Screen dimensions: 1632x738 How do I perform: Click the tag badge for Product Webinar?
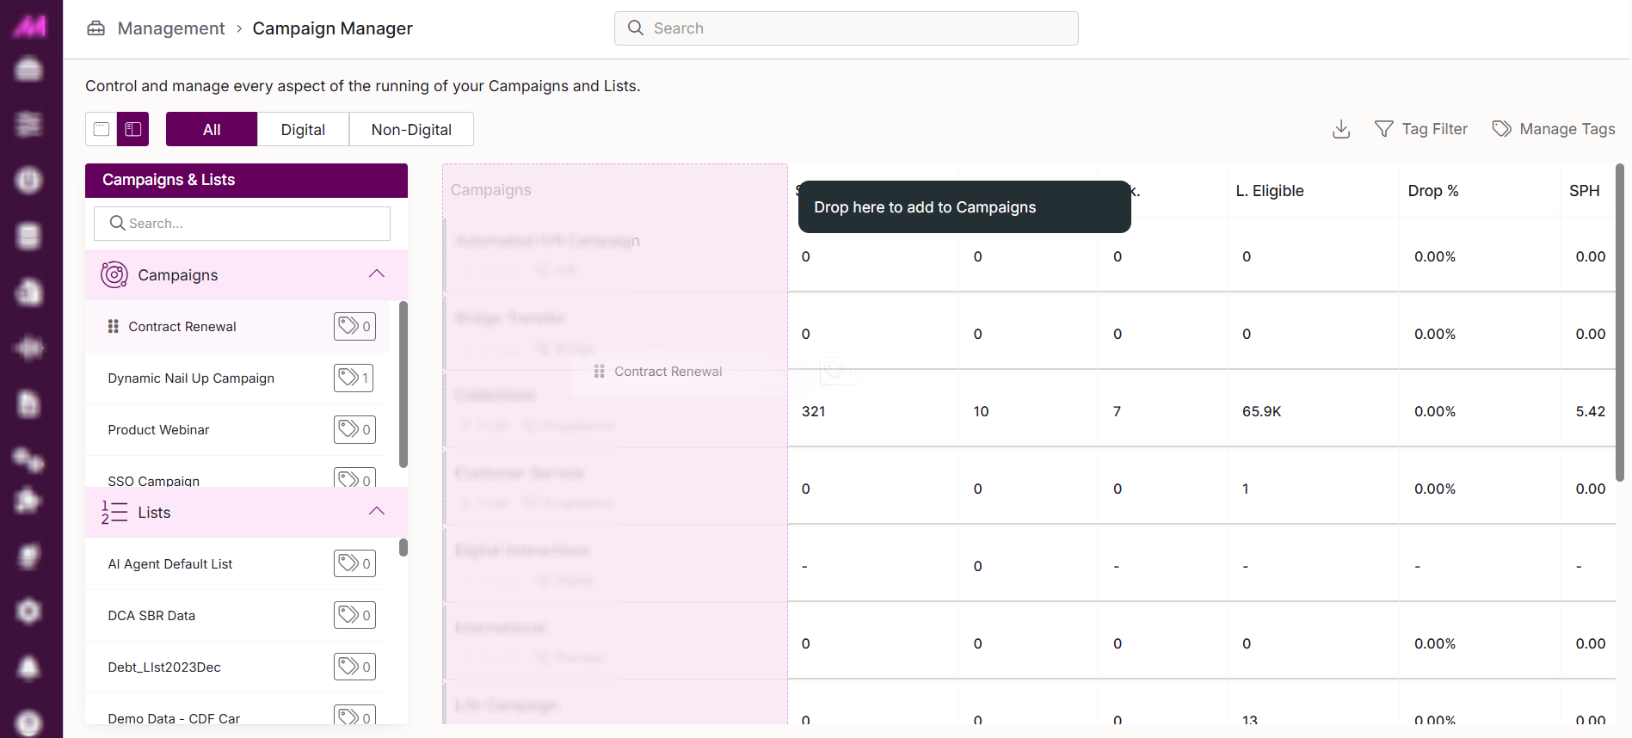coord(354,430)
